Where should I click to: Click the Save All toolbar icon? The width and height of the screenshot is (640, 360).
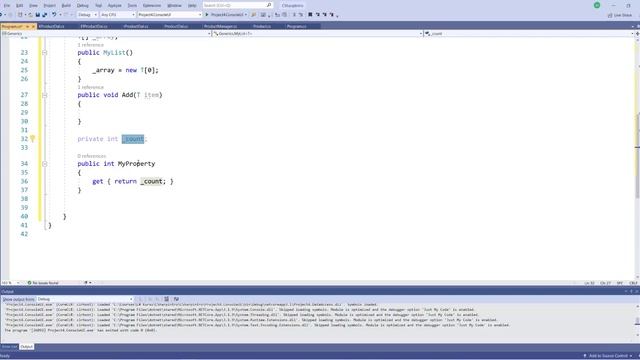pos(44,15)
